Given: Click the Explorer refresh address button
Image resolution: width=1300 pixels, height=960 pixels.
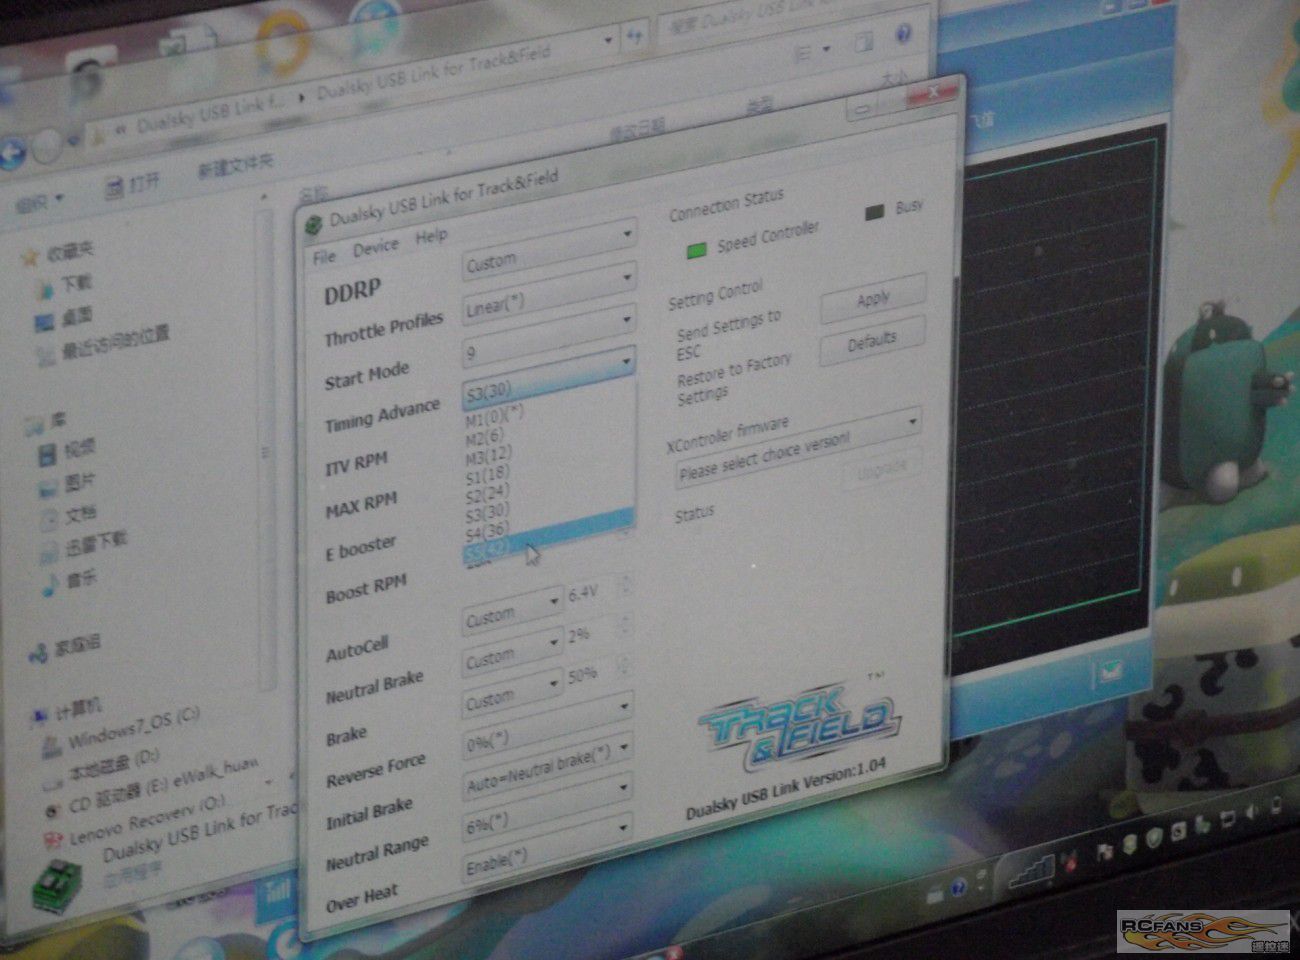Looking at the screenshot, I should click(636, 39).
